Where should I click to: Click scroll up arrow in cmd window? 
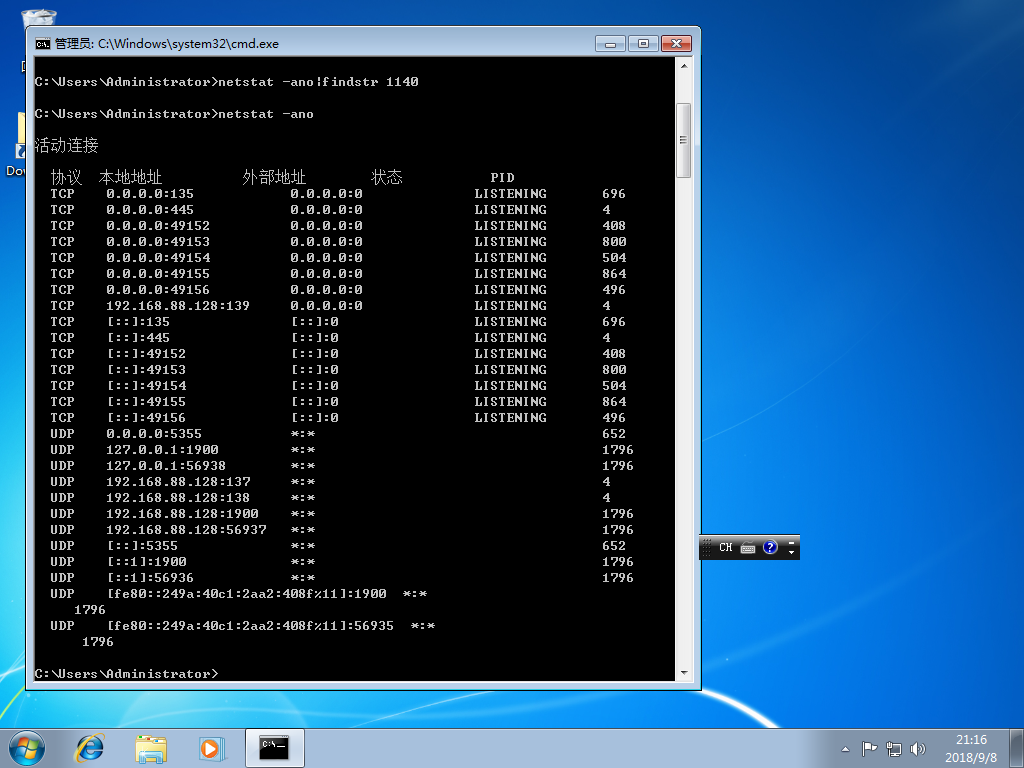click(x=684, y=65)
